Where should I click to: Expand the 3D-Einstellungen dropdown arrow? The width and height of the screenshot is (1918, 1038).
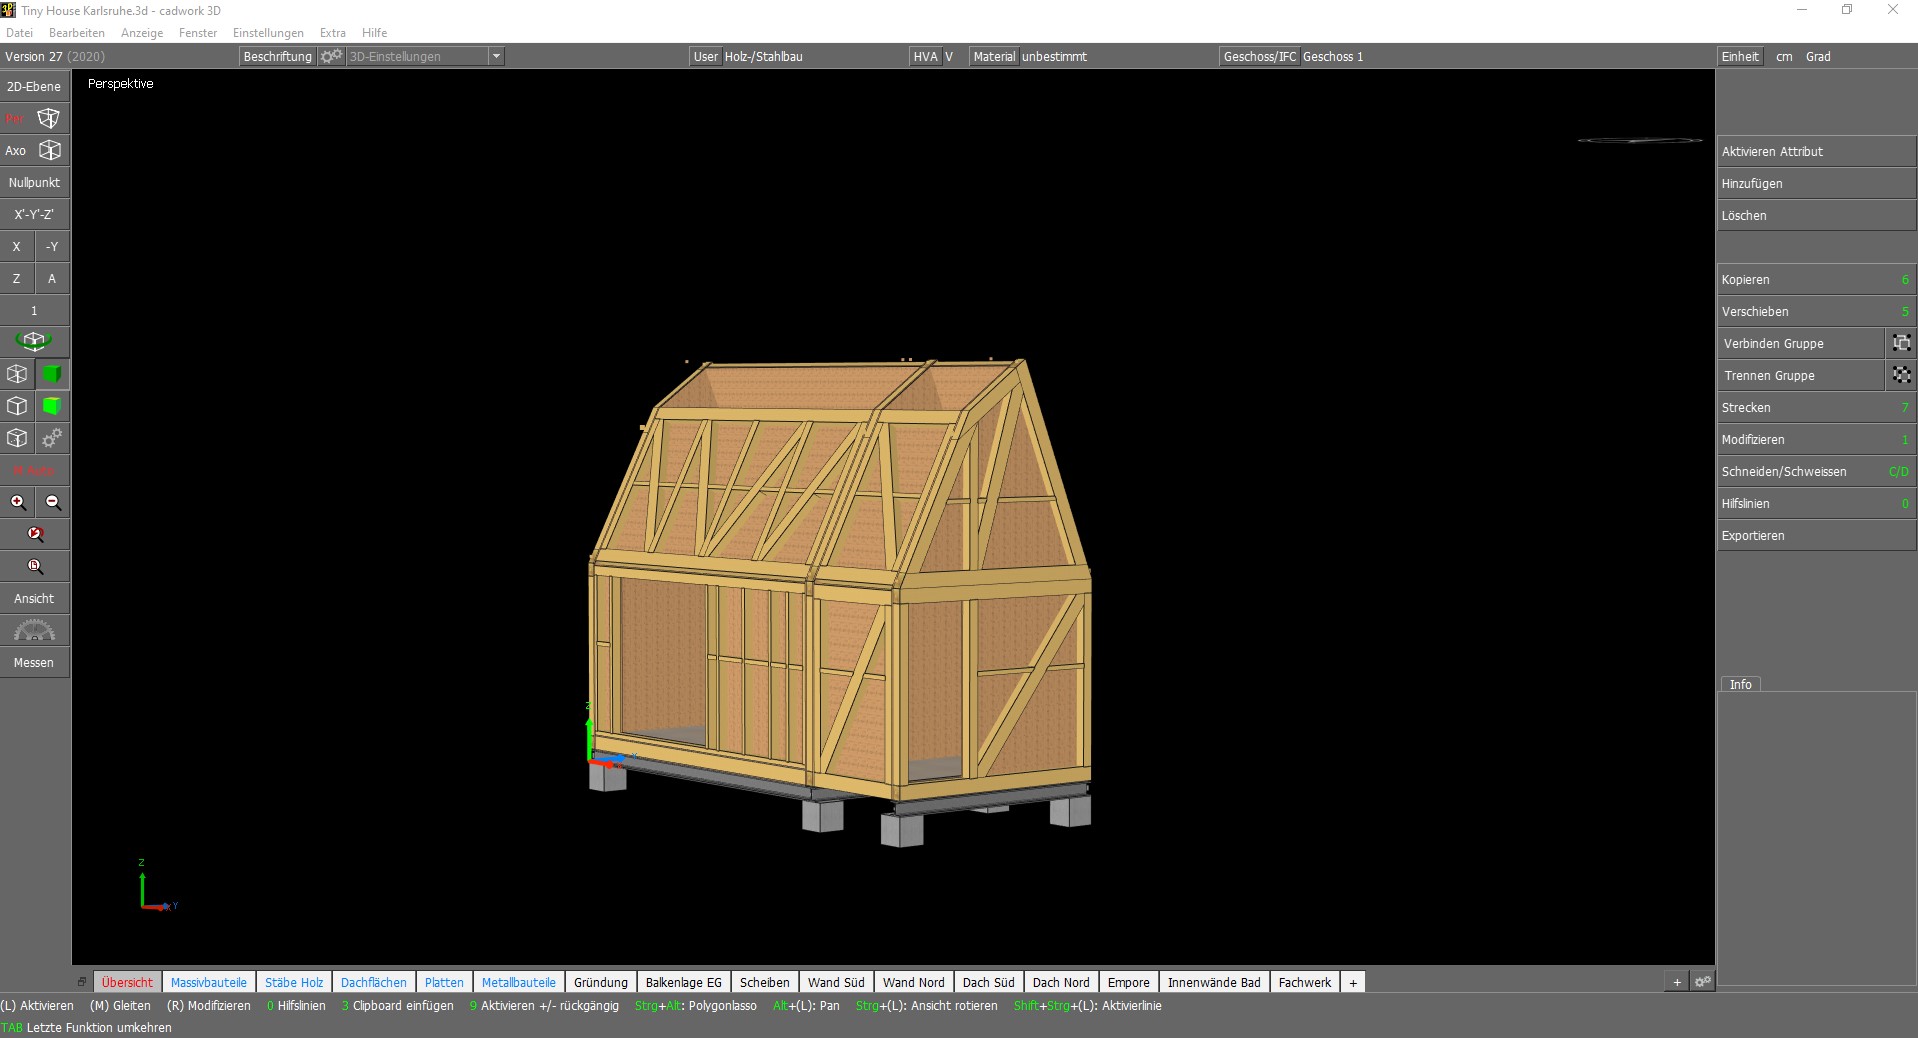(496, 56)
